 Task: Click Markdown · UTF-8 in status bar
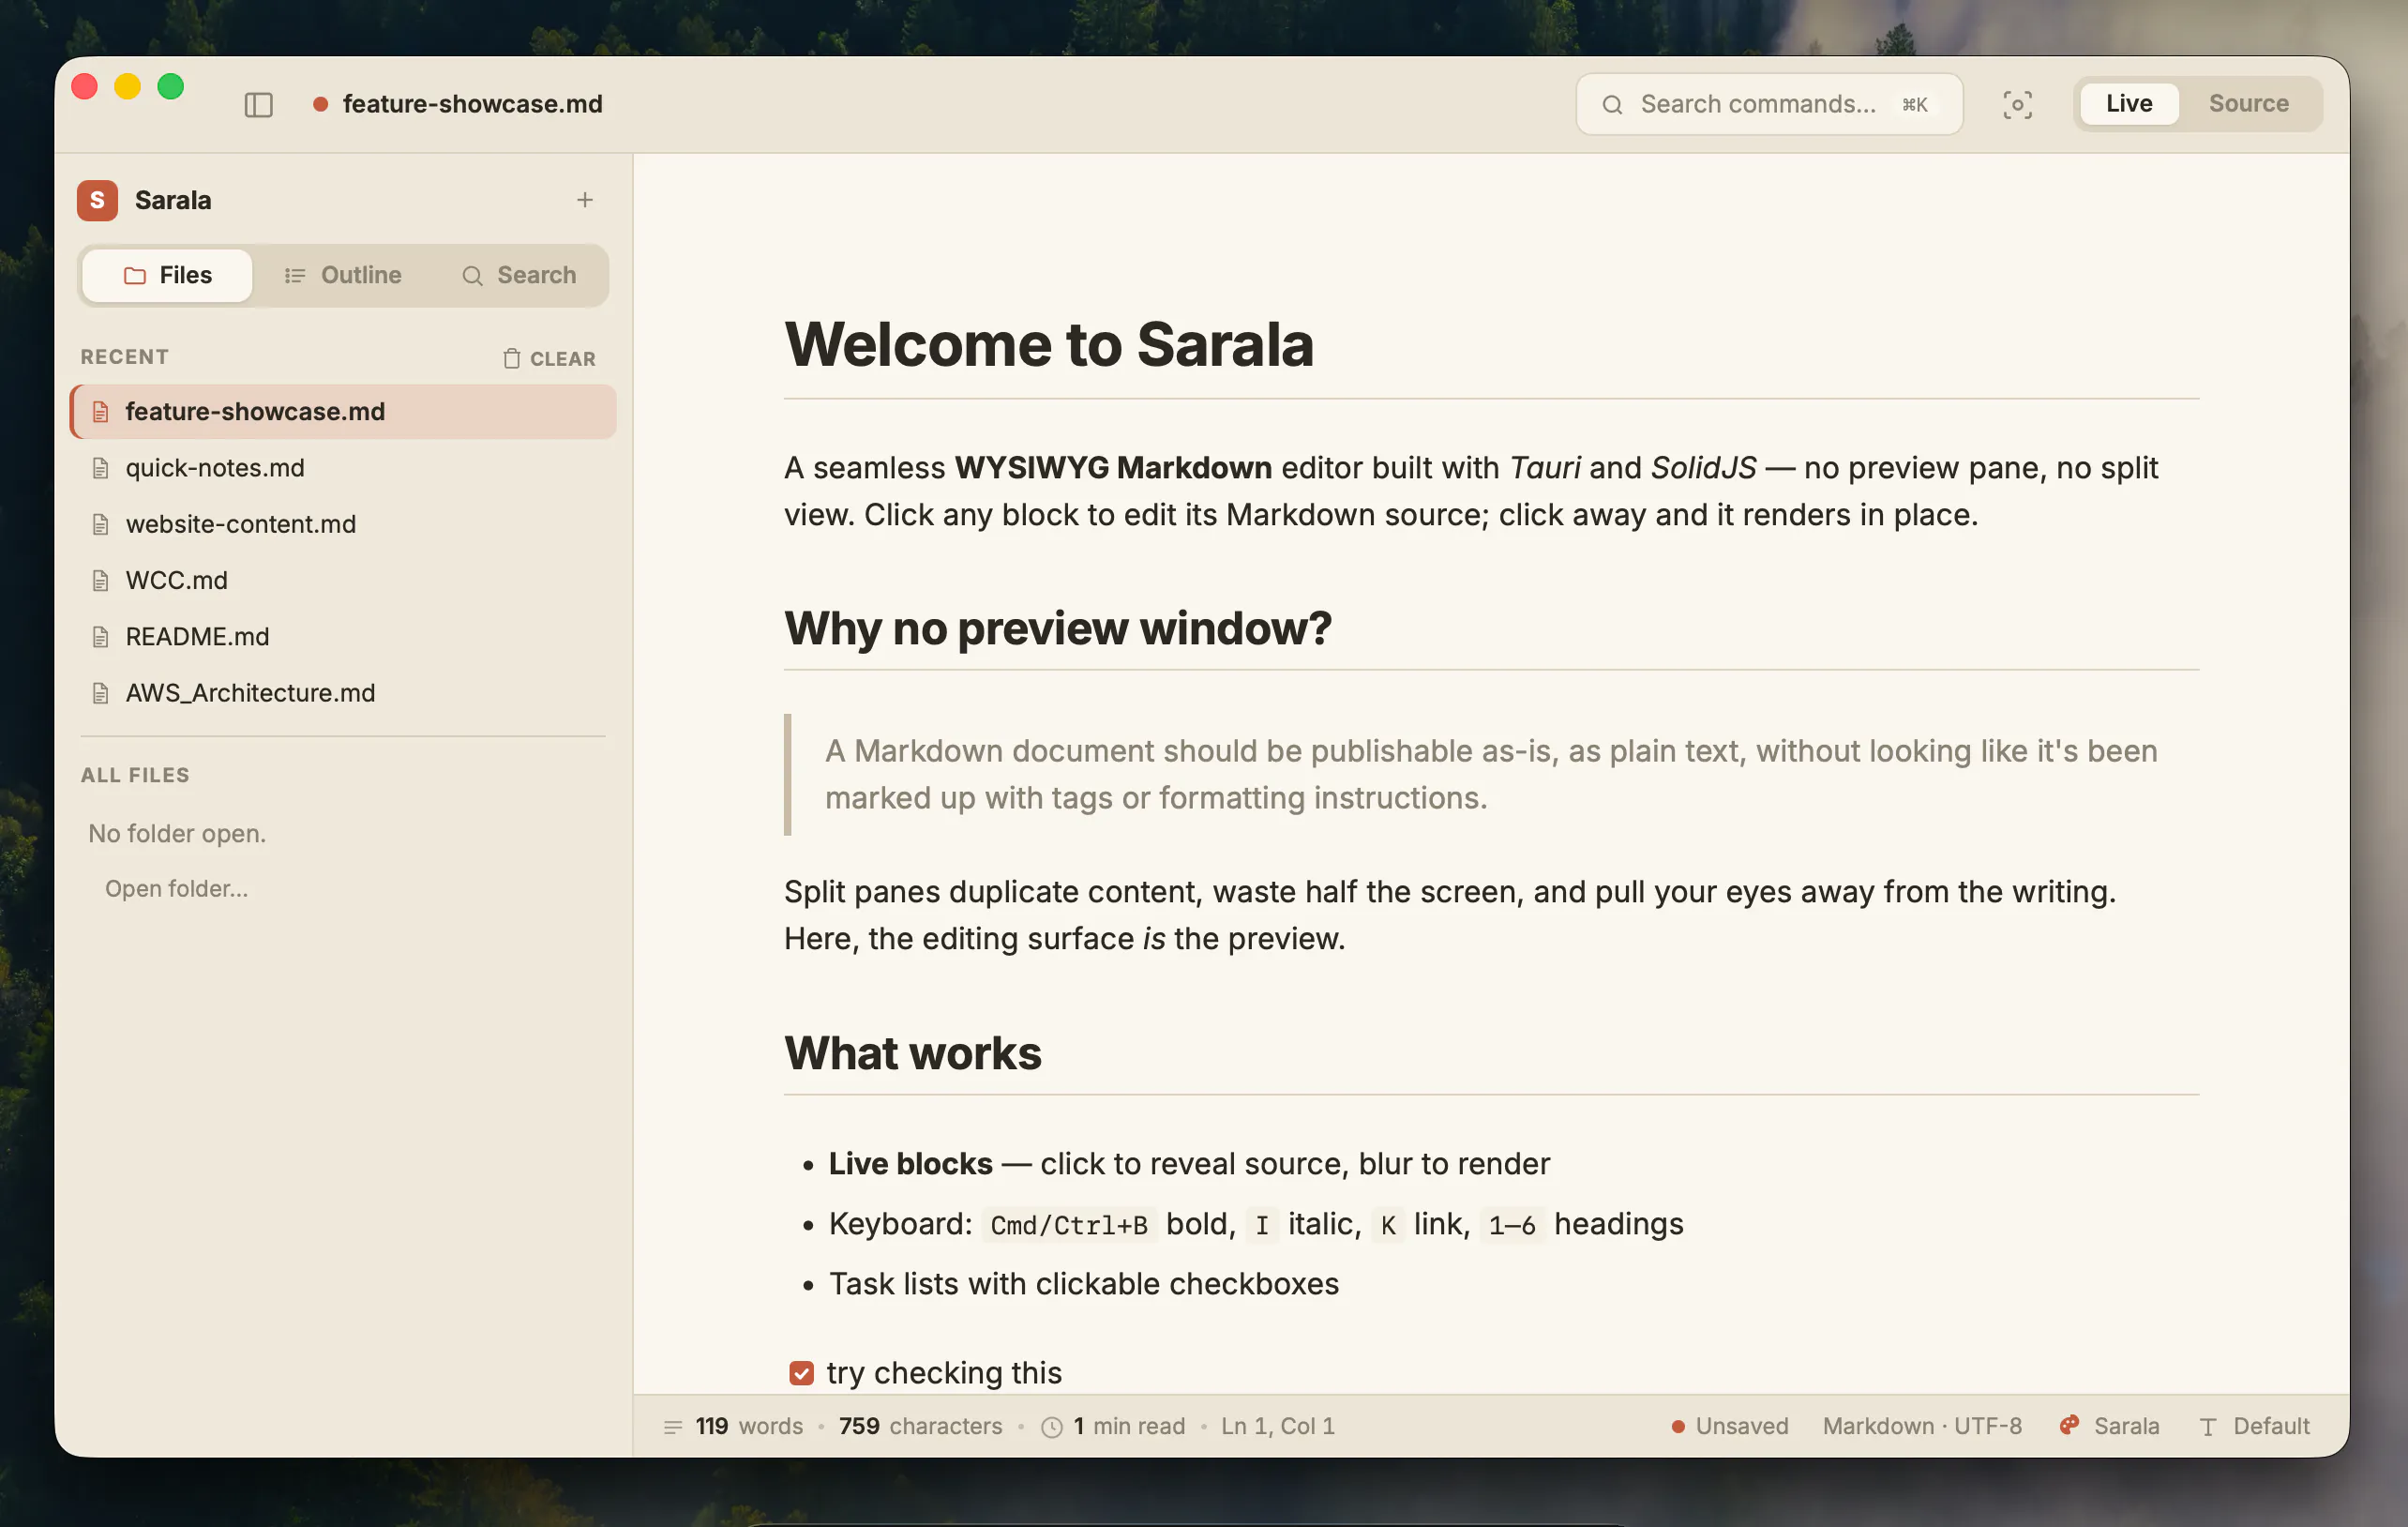(x=1922, y=1426)
